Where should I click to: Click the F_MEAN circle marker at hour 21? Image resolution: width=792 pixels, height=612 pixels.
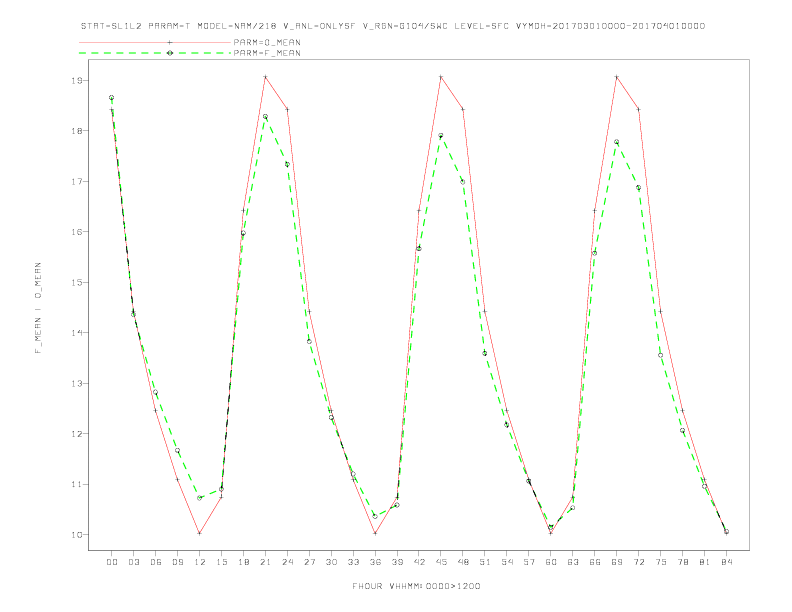(265, 117)
